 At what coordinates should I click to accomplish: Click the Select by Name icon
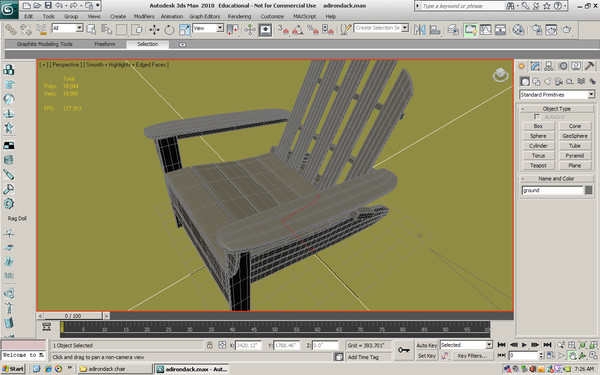[x=106, y=30]
